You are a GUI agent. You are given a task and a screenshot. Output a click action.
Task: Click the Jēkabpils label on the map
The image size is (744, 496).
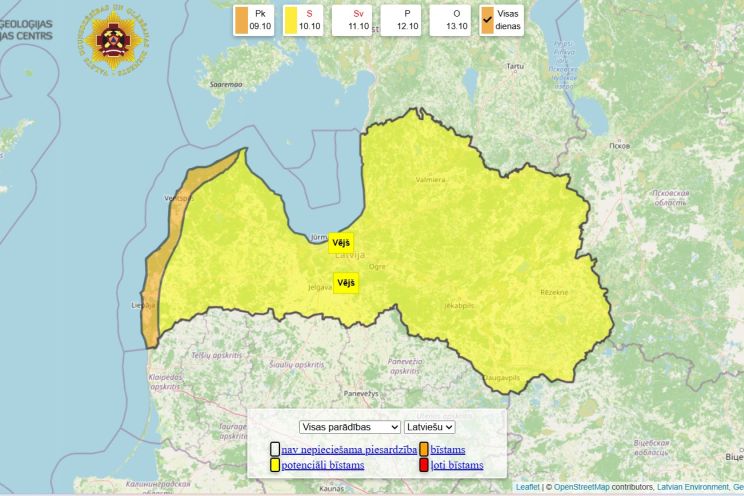pyautogui.click(x=459, y=306)
